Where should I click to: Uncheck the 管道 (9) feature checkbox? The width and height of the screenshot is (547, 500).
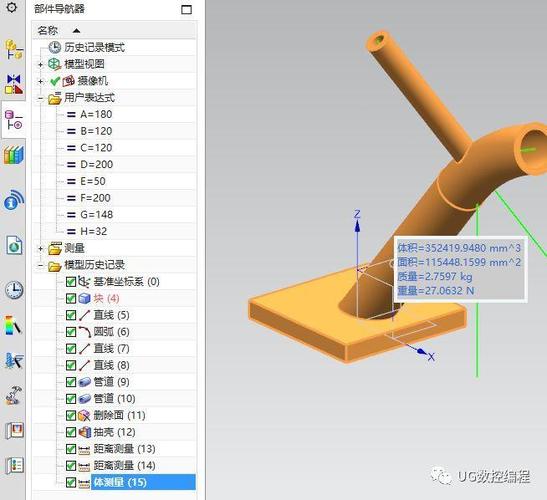(71, 382)
